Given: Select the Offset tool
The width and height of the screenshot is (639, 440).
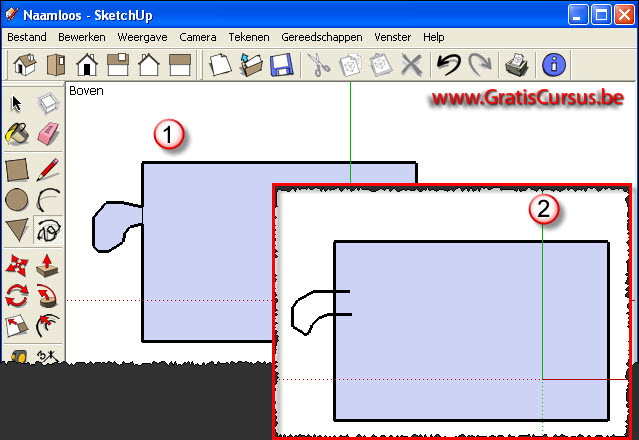Looking at the screenshot, I should 47,326.
